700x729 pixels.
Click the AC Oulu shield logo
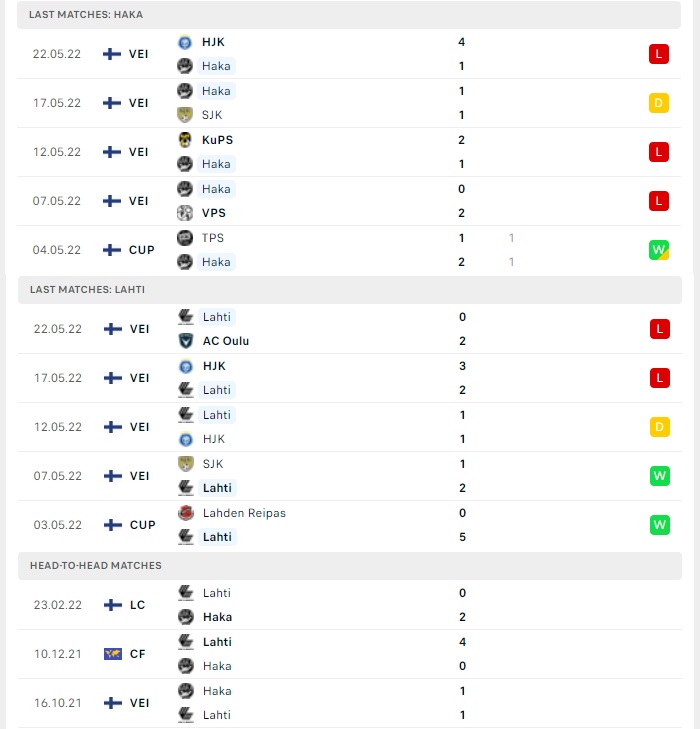pos(185,341)
